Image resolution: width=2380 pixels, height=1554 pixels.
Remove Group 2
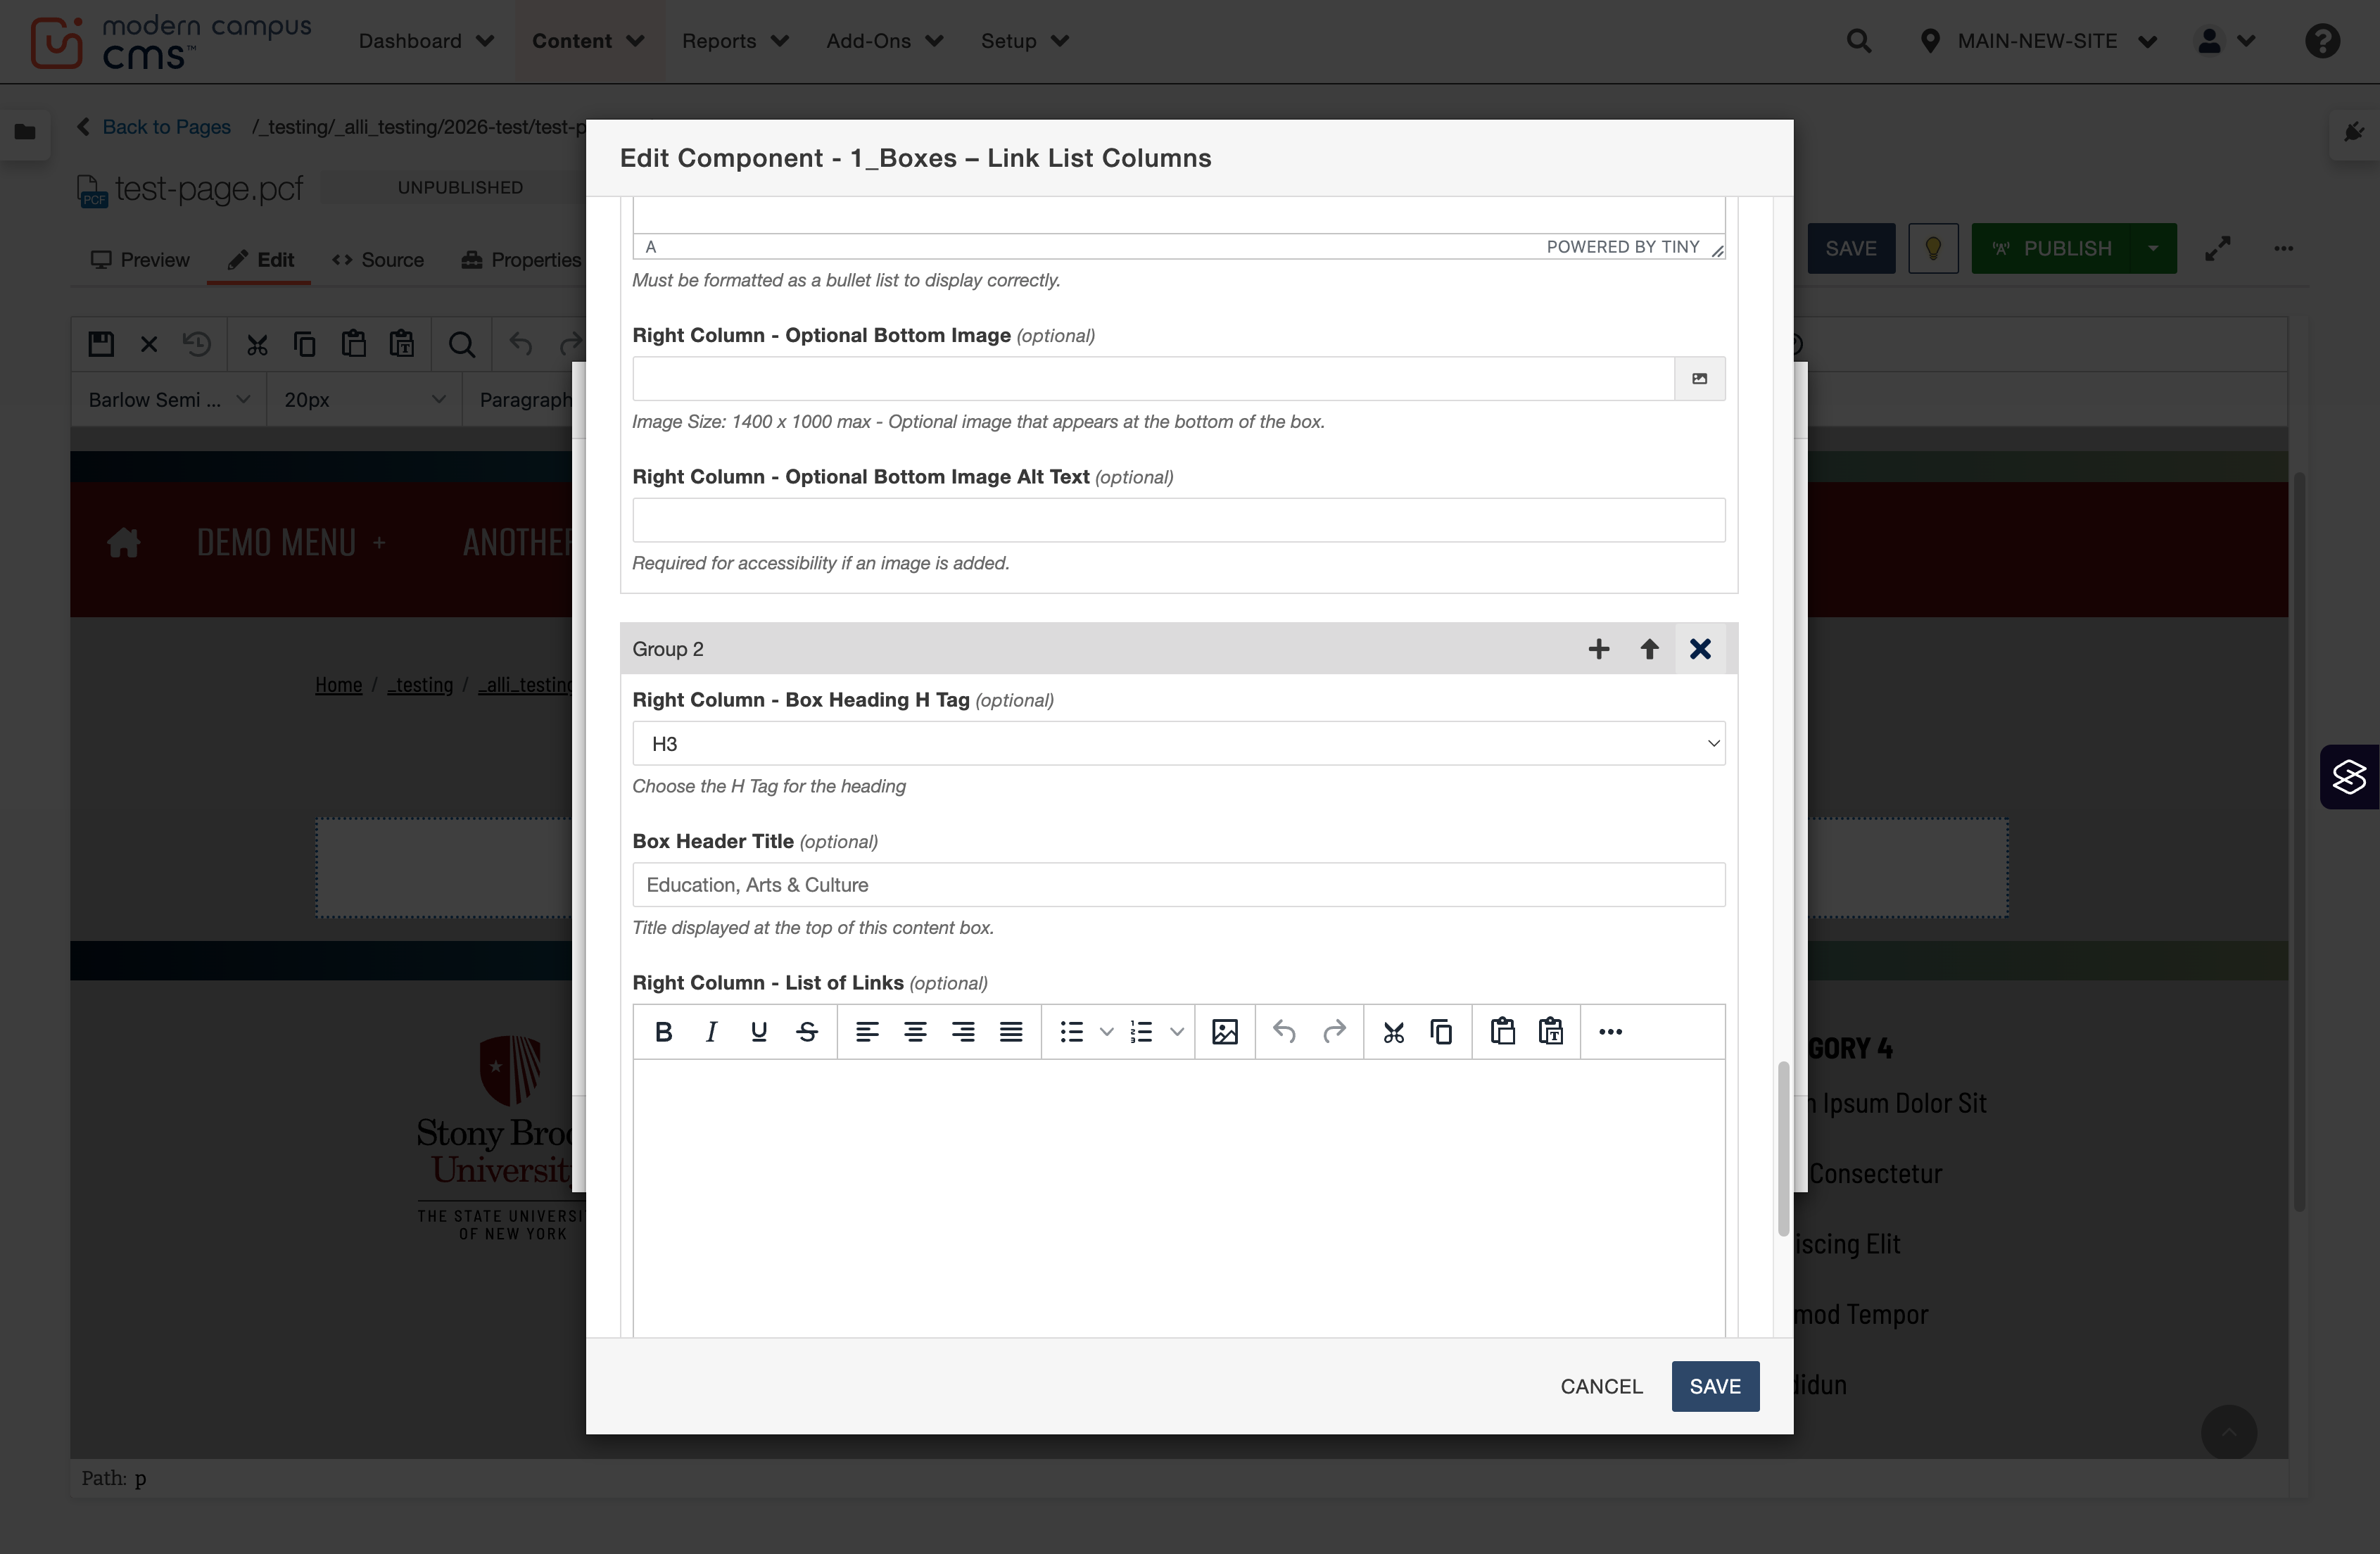coord(1700,649)
